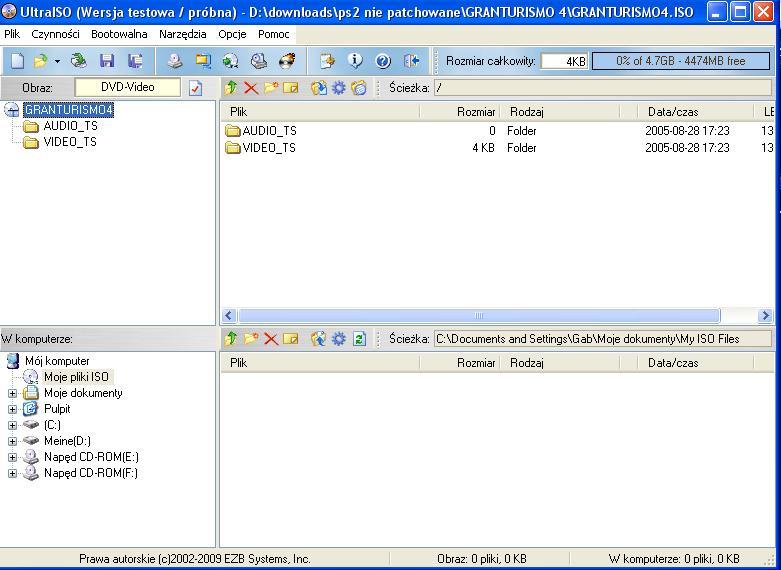Click the Rename icon in image pane toolbar

(291, 88)
